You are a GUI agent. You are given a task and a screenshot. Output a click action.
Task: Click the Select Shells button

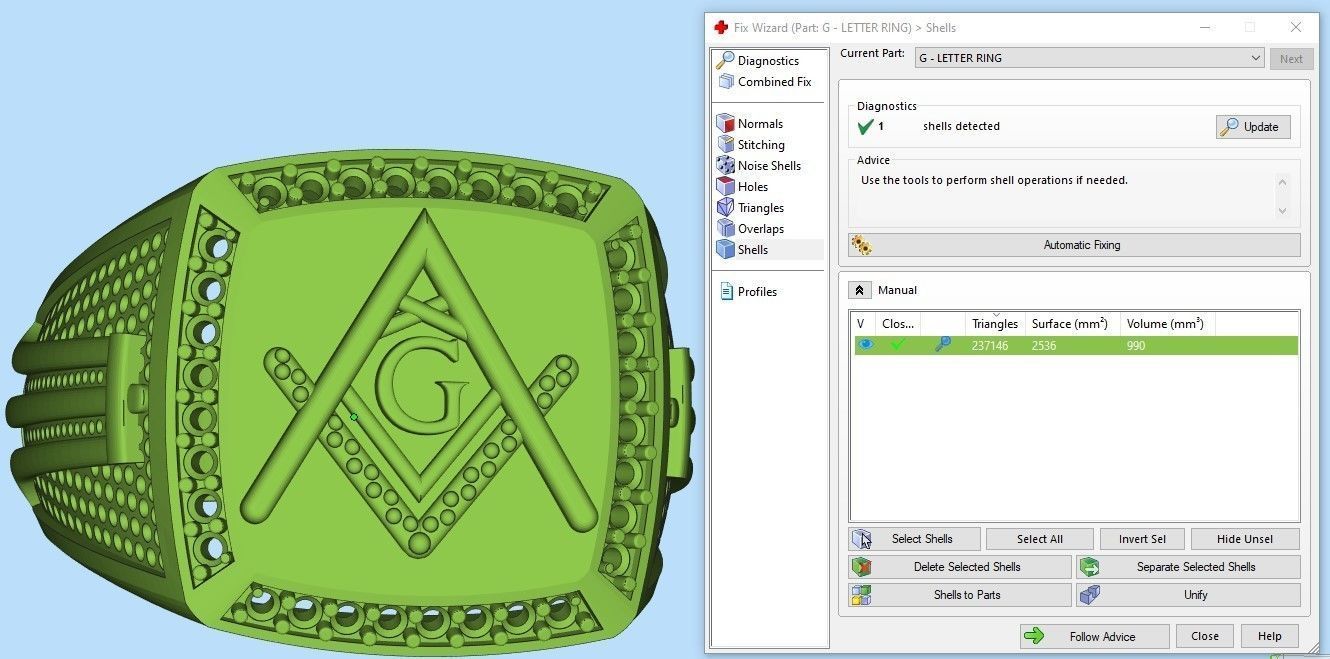914,539
